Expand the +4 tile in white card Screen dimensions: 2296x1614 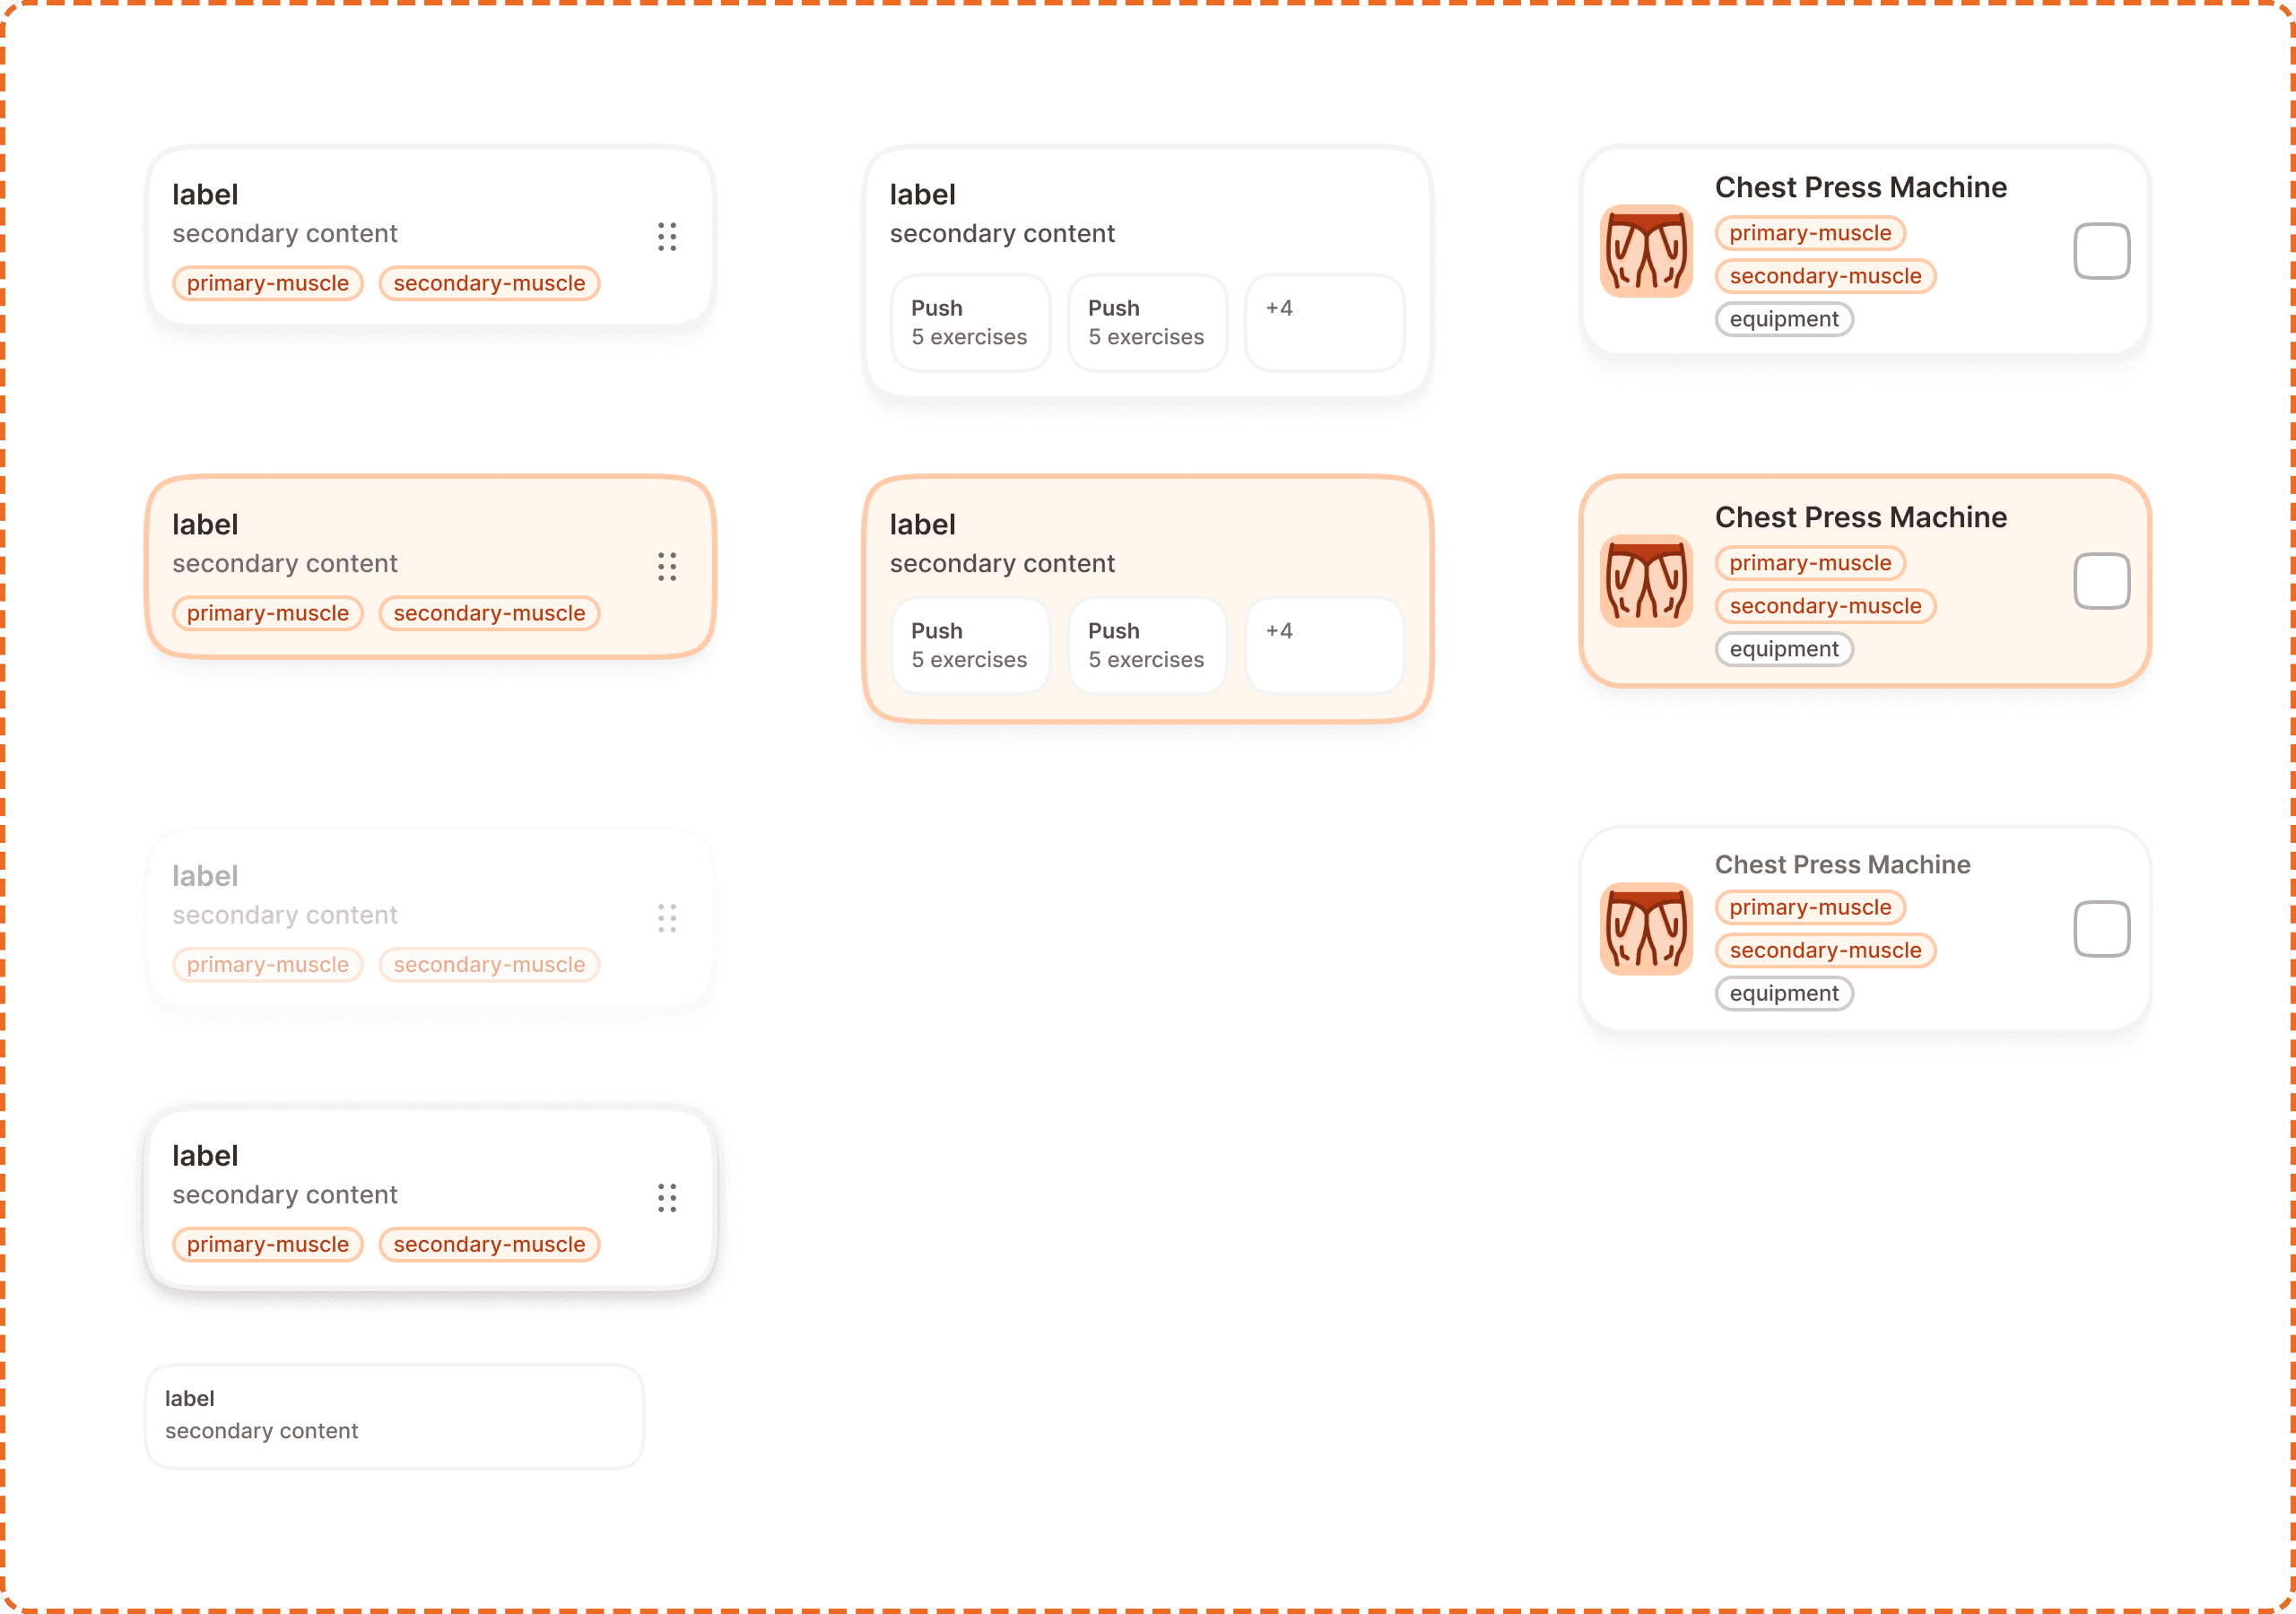[x=1324, y=322]
